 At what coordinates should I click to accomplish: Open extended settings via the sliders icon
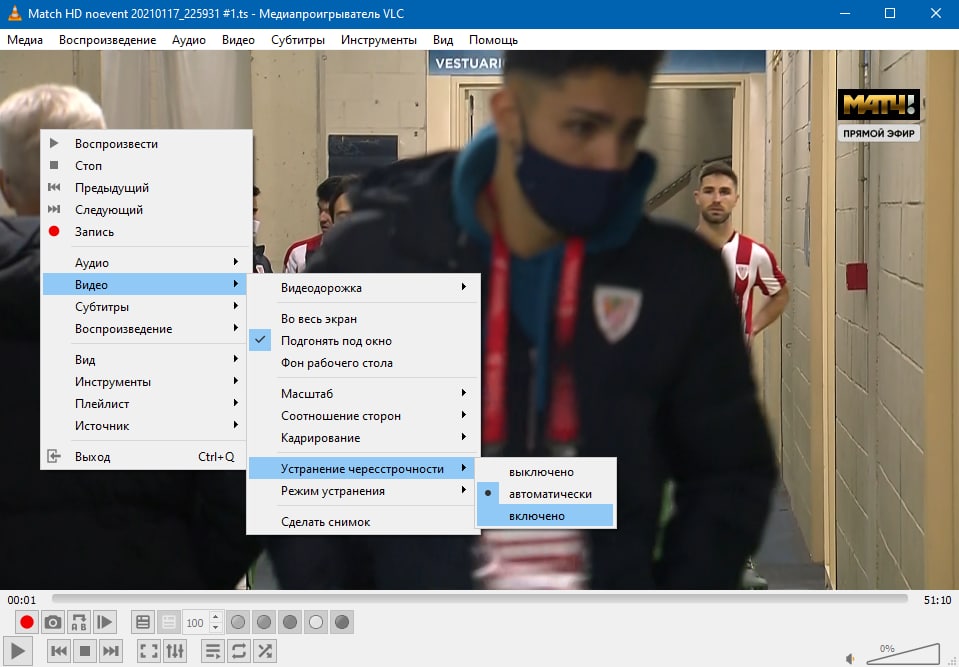click(175, 650)
